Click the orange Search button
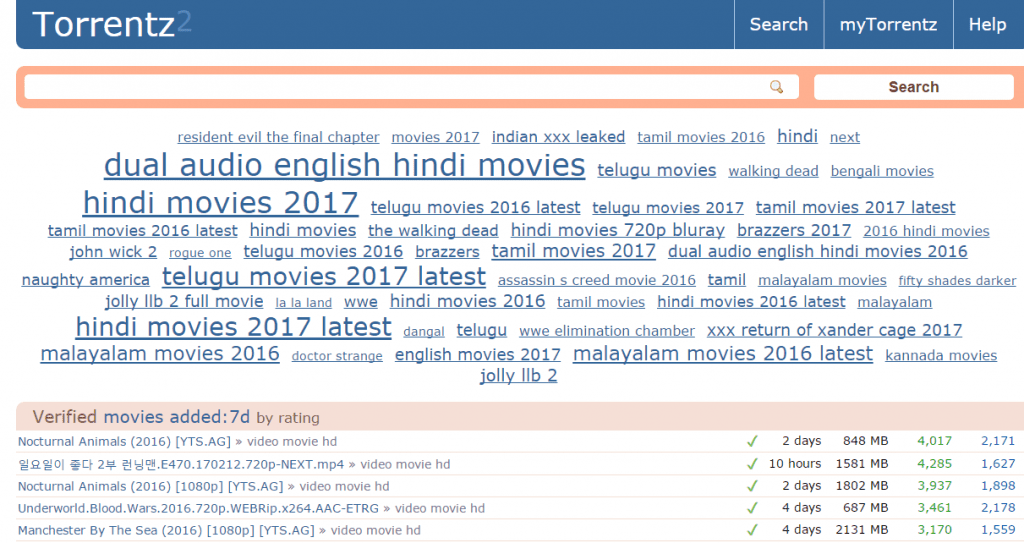The width and height of the screenshot is (1024, 543). 913,87
